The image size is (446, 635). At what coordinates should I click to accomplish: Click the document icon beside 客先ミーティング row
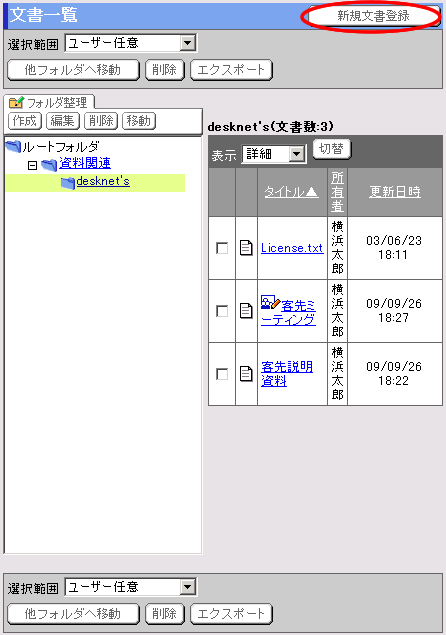(246, 311)
